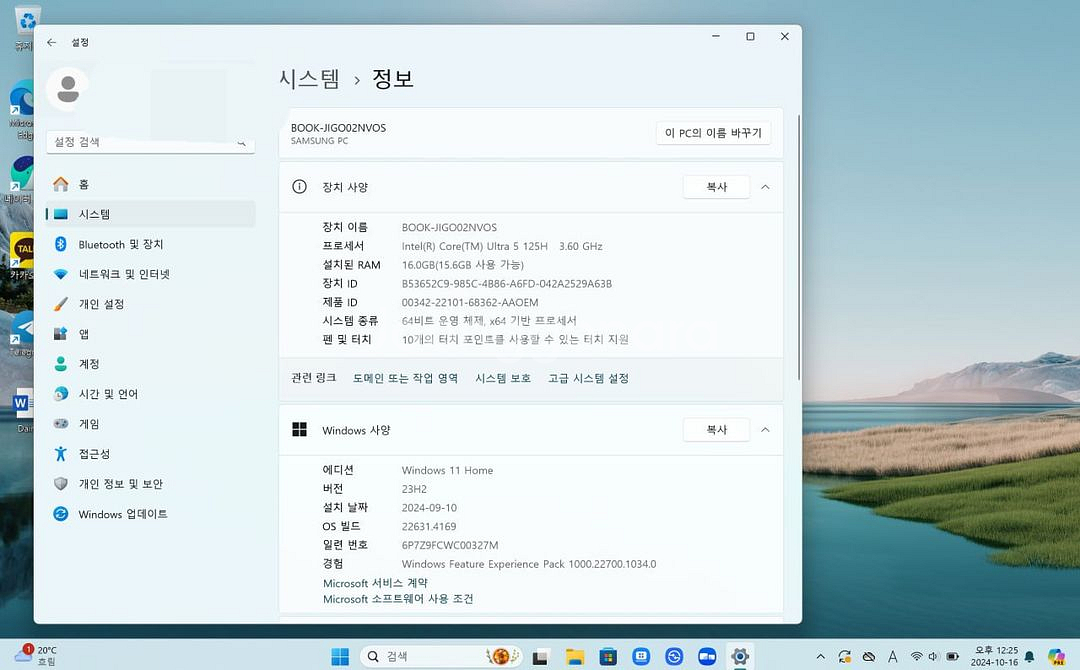Image resolution: width=1080 pixels, height=670 pixels.
Task: Open 도메인 또는 작업 영역 link
Action: [405, 378]
